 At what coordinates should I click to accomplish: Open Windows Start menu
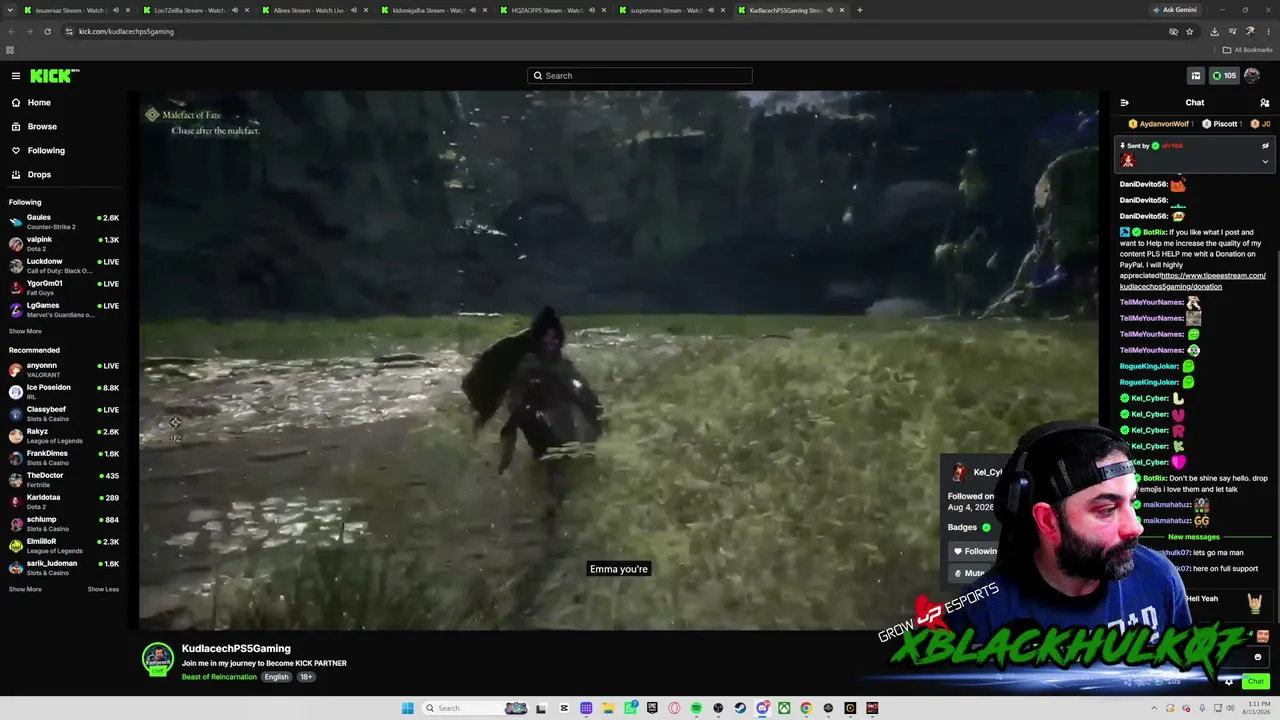[407, 708]
